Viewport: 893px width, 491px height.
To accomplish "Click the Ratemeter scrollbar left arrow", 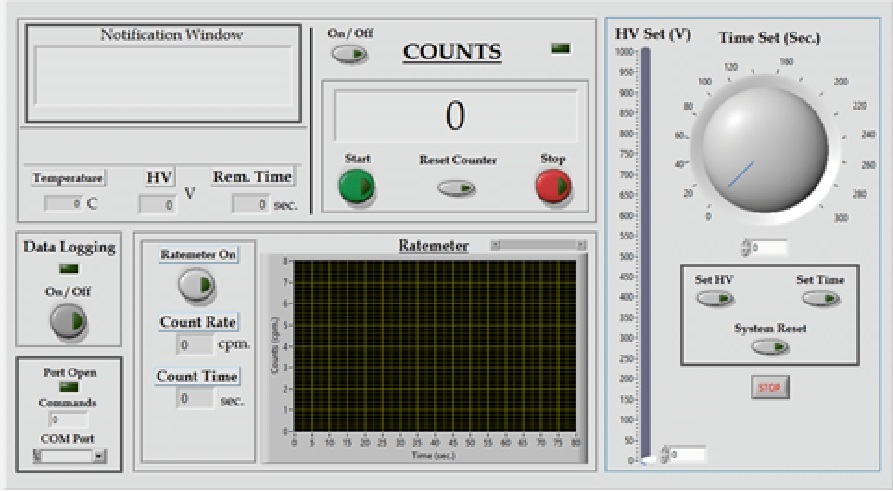I will tap(495, 245).
